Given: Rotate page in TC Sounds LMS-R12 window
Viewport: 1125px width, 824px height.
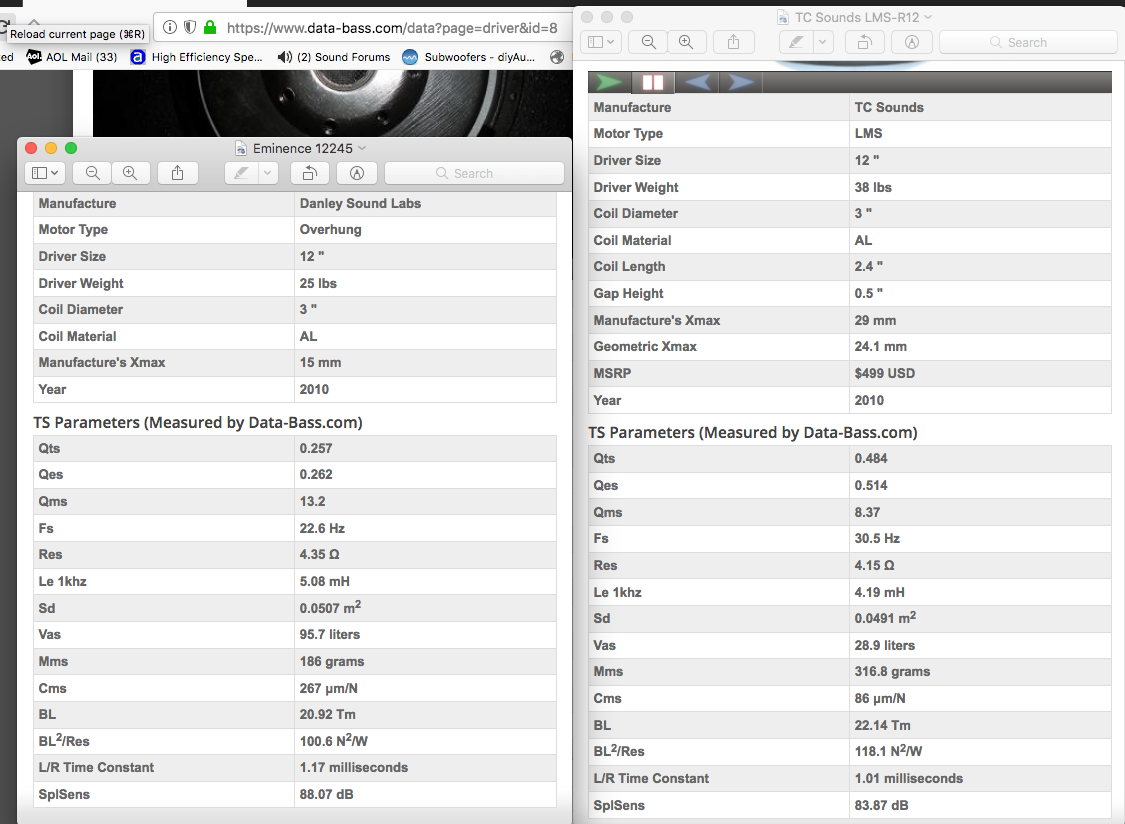Looking at the screenshot, I should point(865,42).
